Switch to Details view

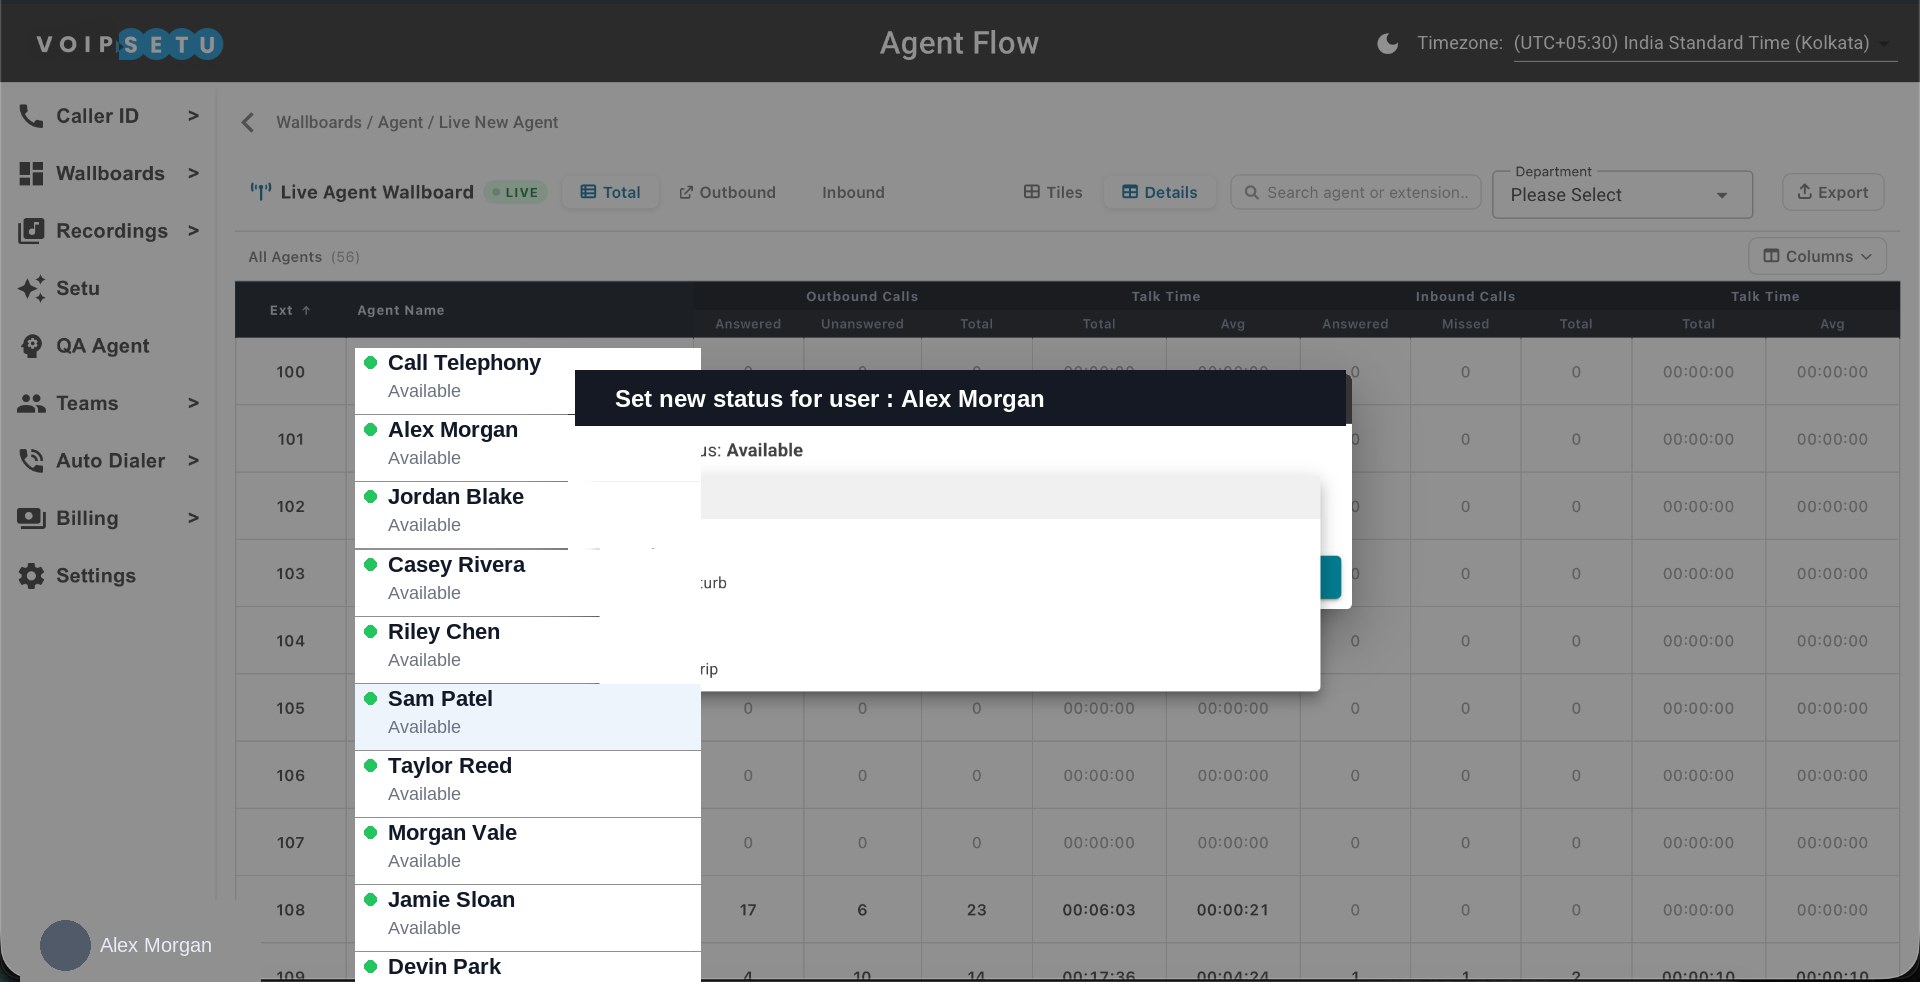[1159, 192]
